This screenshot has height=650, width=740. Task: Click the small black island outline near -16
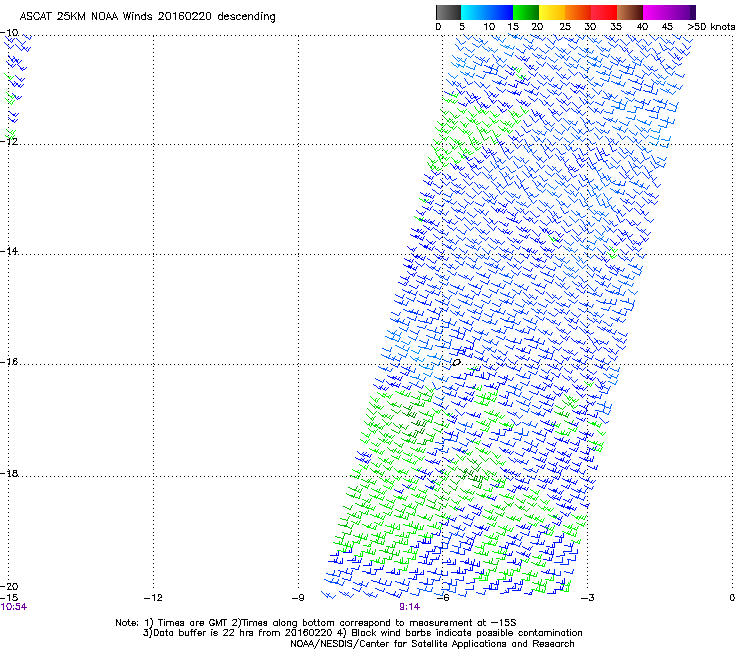pyautogui.click(x=456, y=362)
